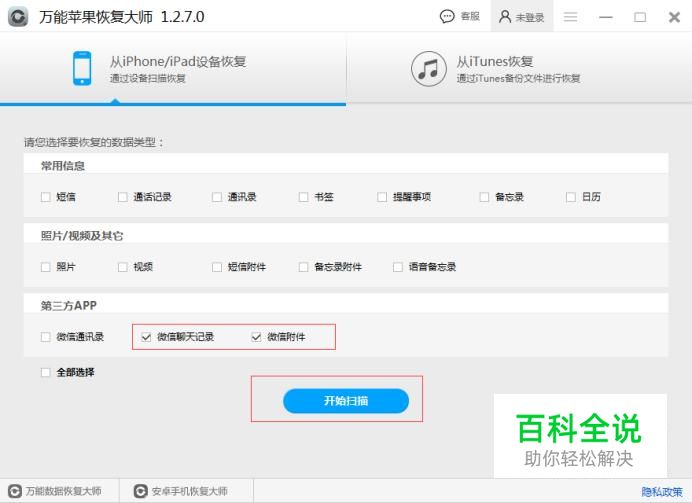Click the title 万能苹果恢复大师 1.2.7.0
Image resolution: width=692 pixels, height=503 pixels.
coord(121,17)
